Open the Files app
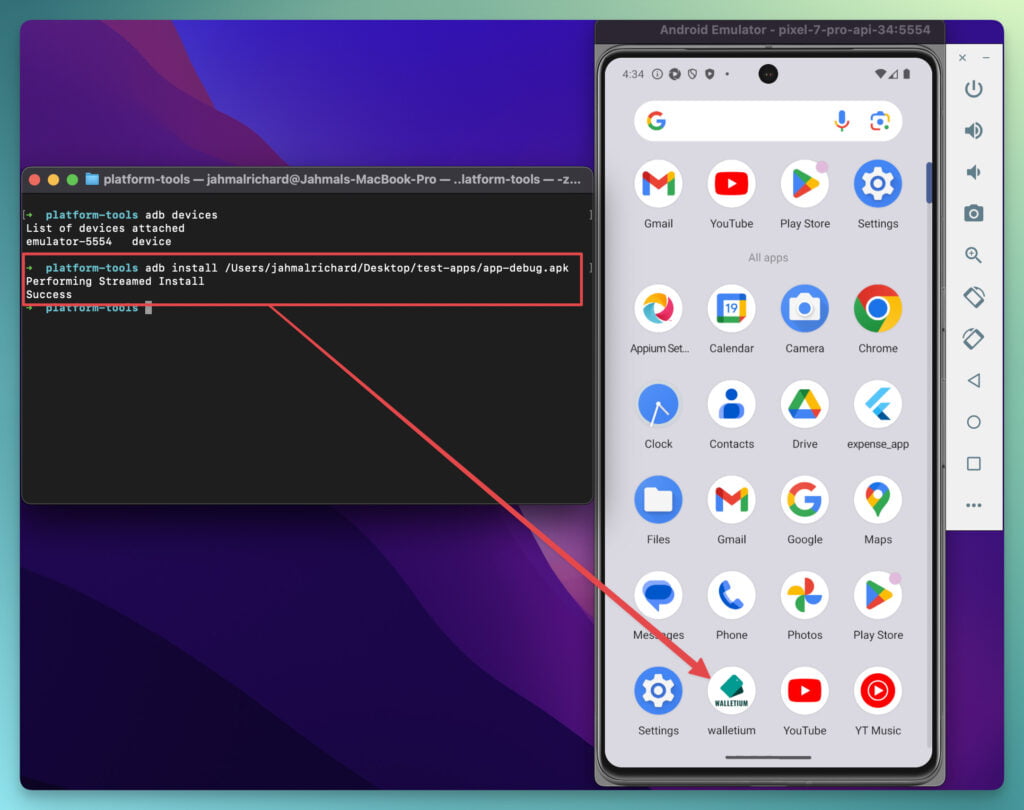 pyautogui.click(x=658, y=500)
